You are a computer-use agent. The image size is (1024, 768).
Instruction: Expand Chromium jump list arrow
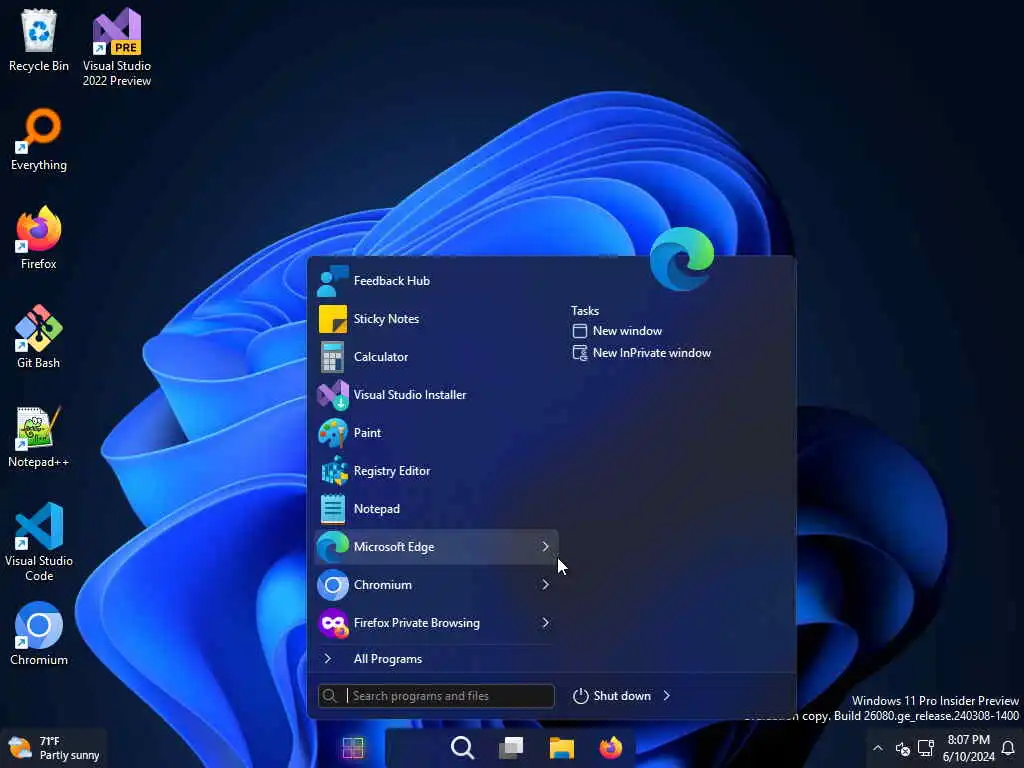coord(545,584)
